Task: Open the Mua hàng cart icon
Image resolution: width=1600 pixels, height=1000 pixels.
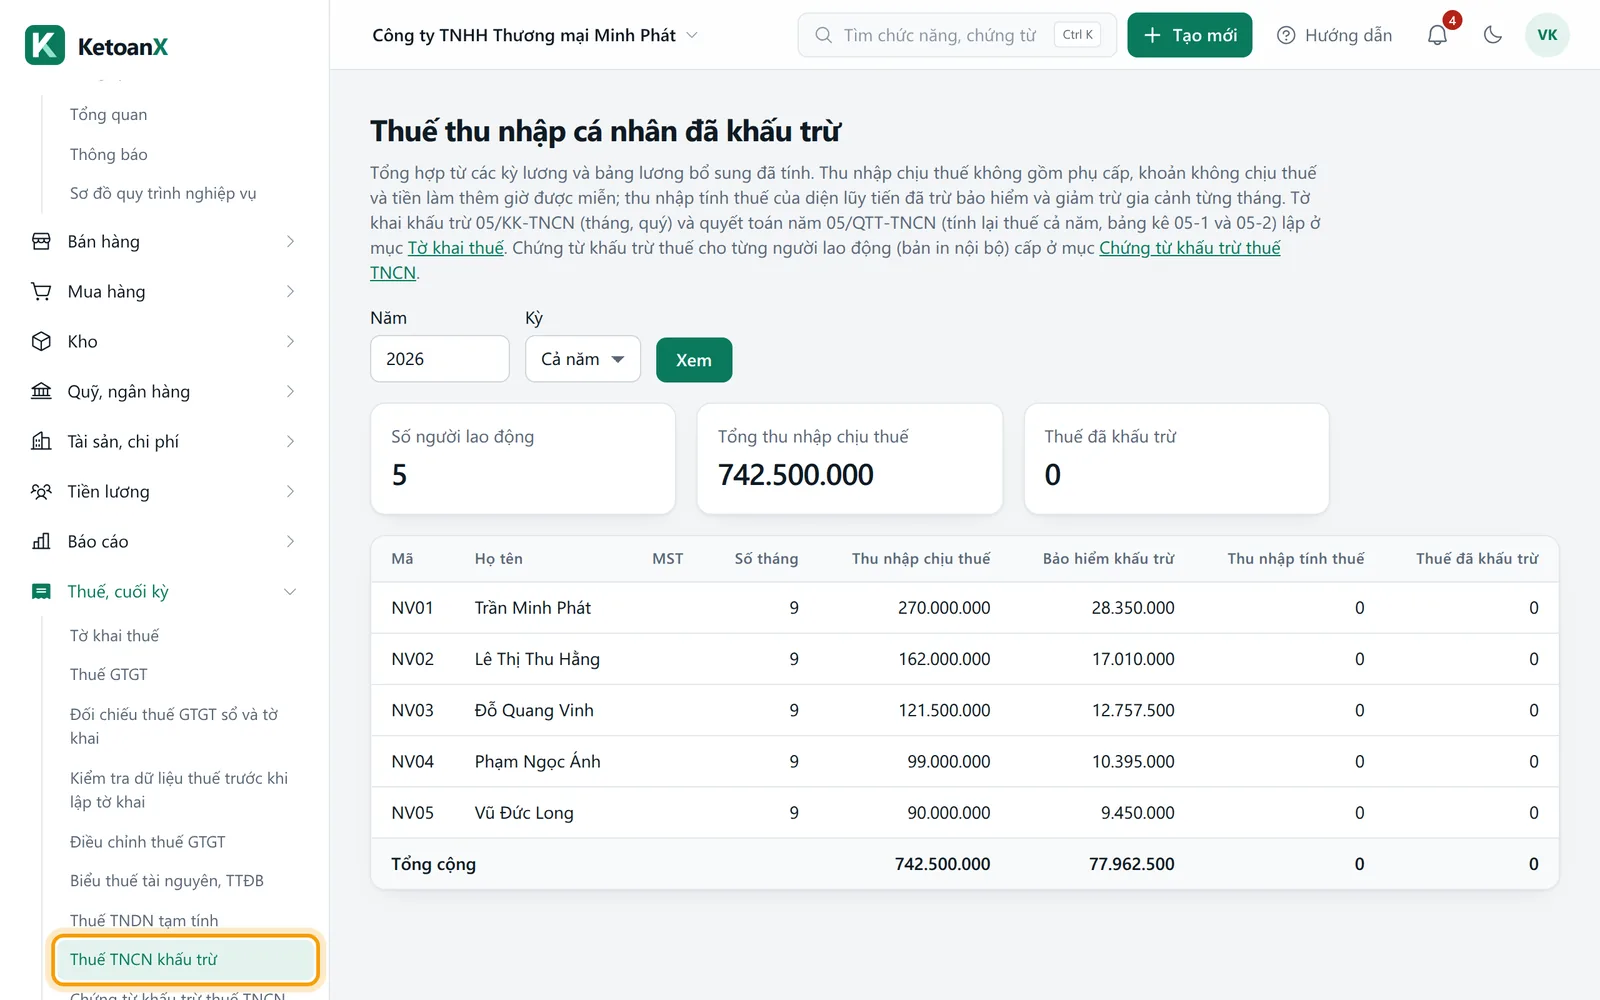Action: pos(41,291)
